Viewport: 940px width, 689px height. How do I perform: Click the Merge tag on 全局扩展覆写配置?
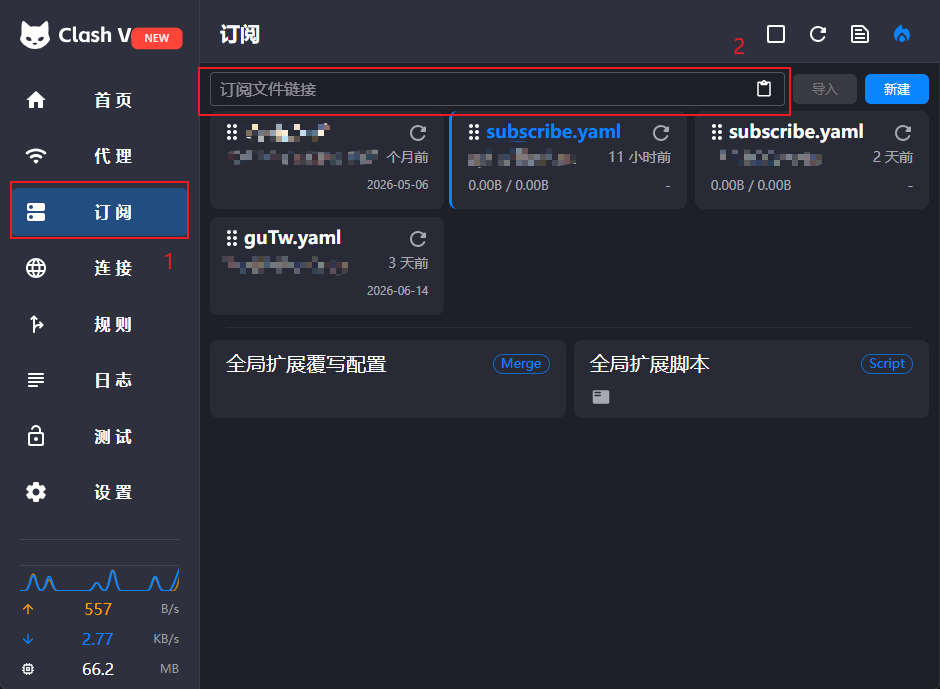click(x=521, y=363)
